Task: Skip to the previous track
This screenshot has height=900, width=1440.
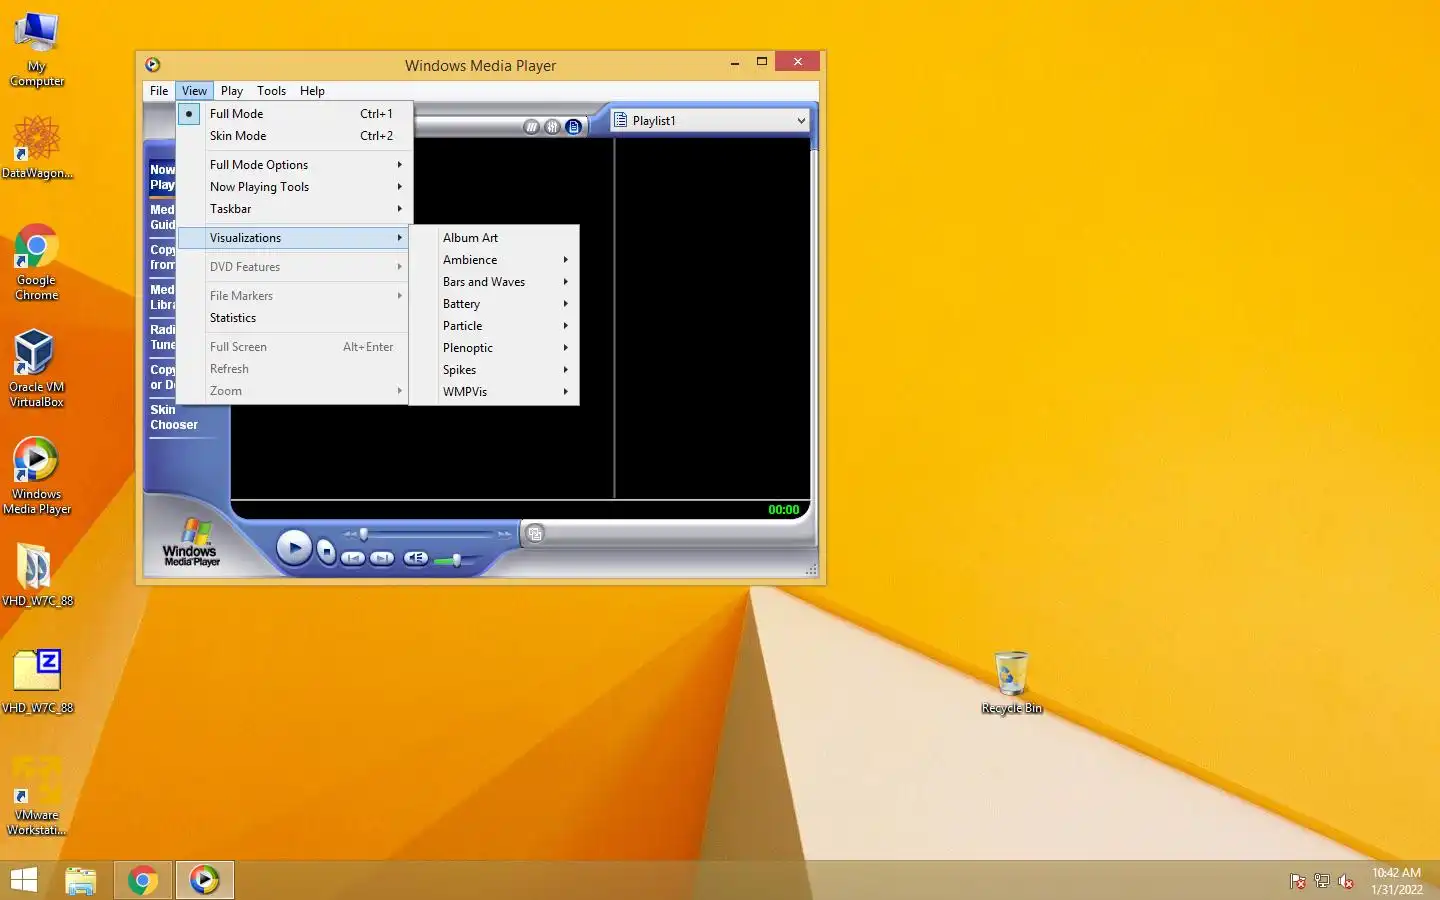Action: [x=353, y=558]
